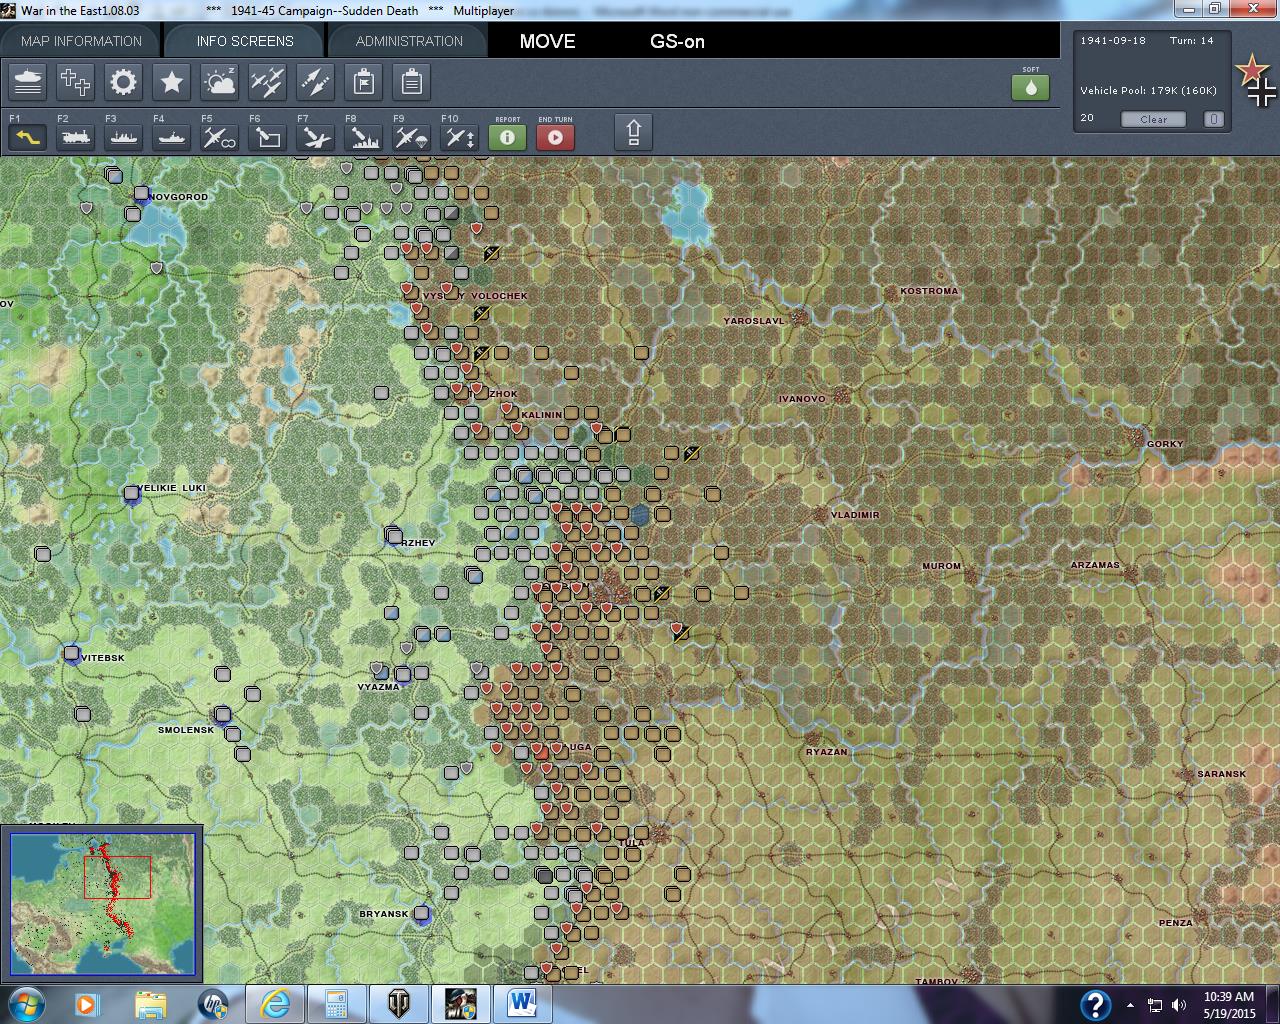Screen dimensions: 1280x1024
Task: Click the red End Turn button
Action: pyautogui.click(x=556, y=136)
